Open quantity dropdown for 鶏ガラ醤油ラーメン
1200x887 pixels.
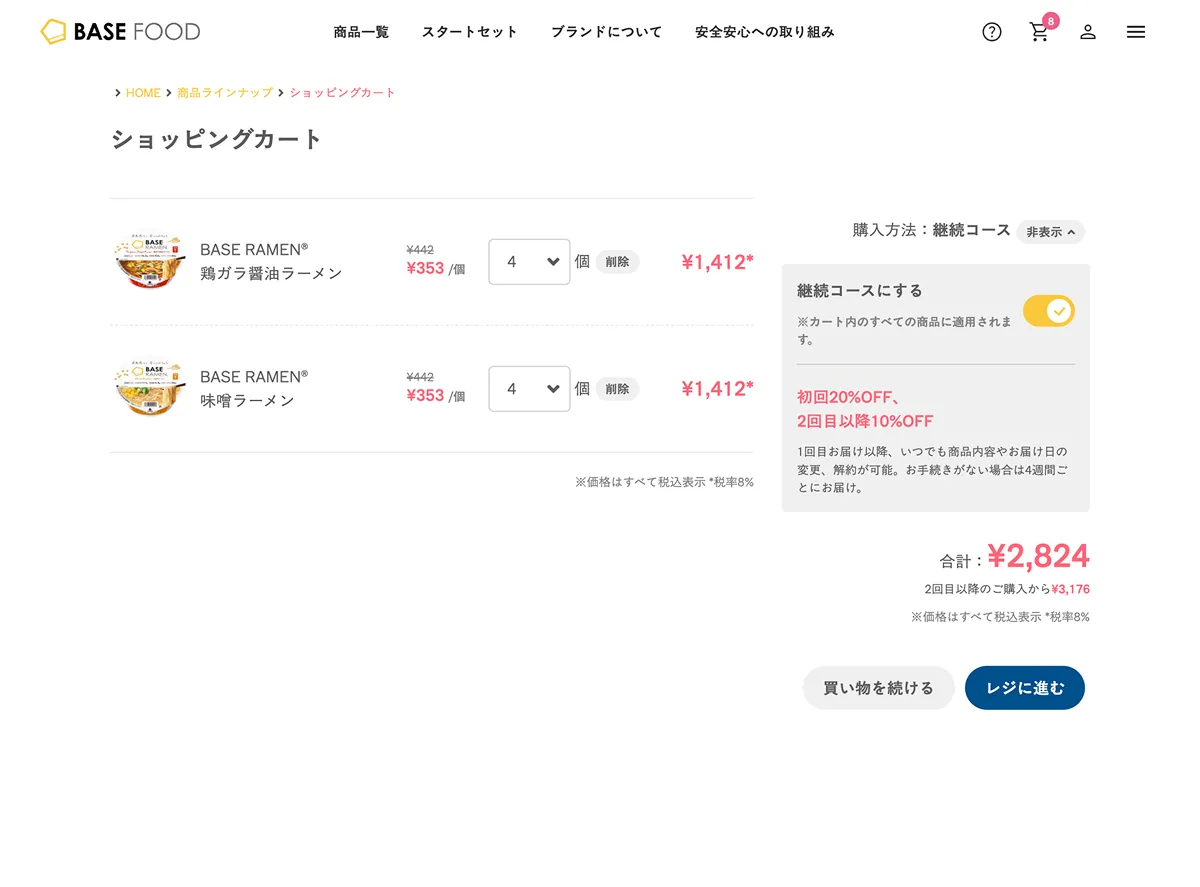coord(529,262)
